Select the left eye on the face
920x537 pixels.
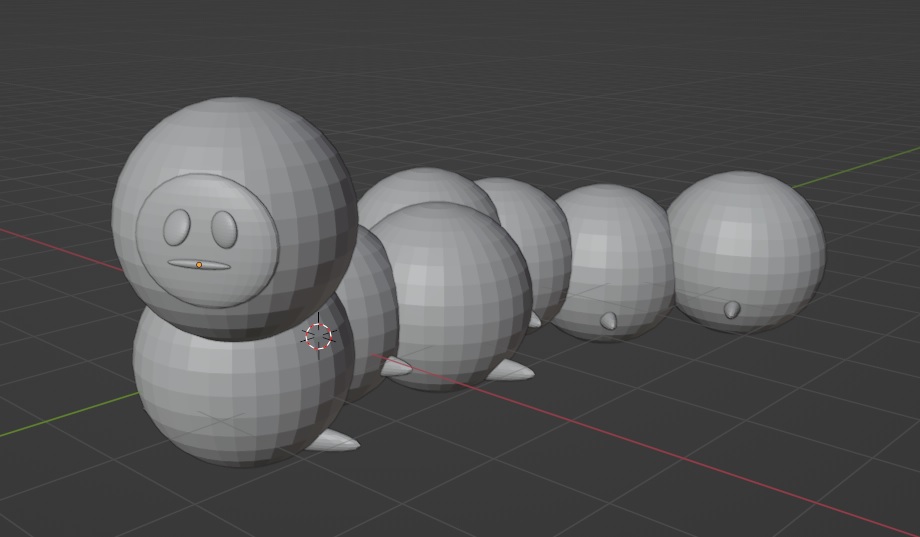177,227
